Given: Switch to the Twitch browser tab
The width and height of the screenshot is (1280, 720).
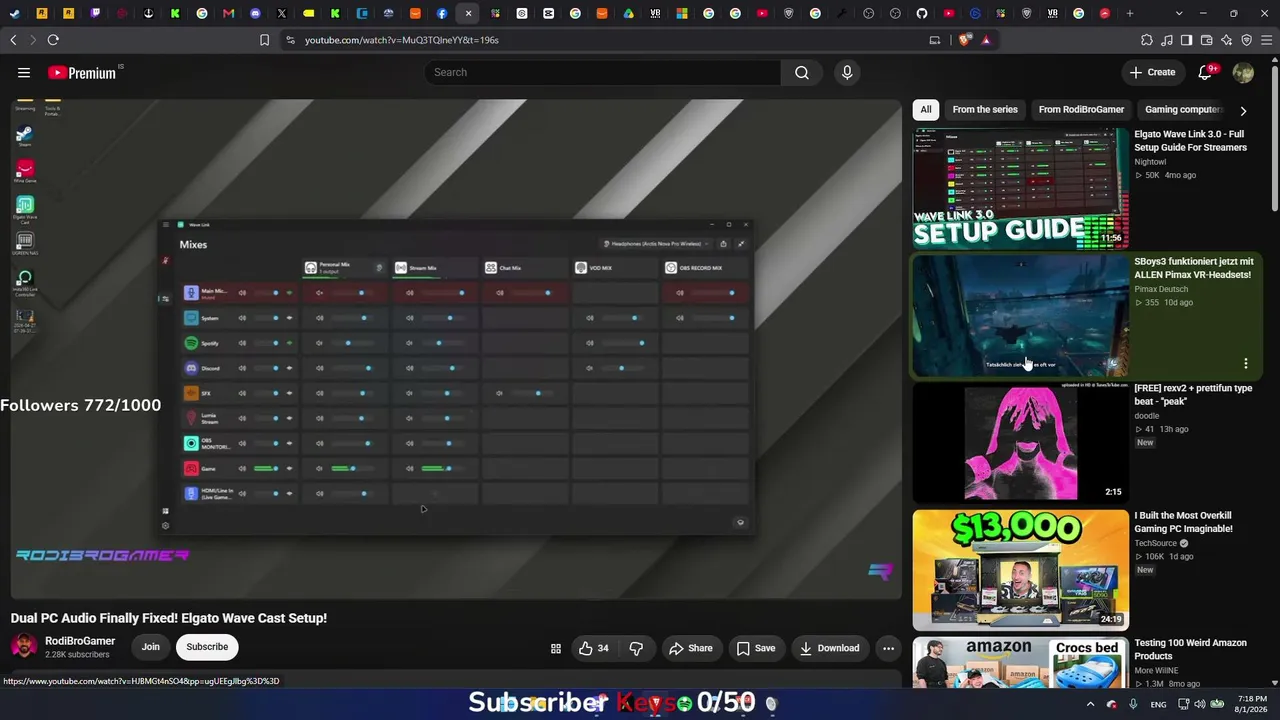Looking at the screenshot, I should point(95,13).
